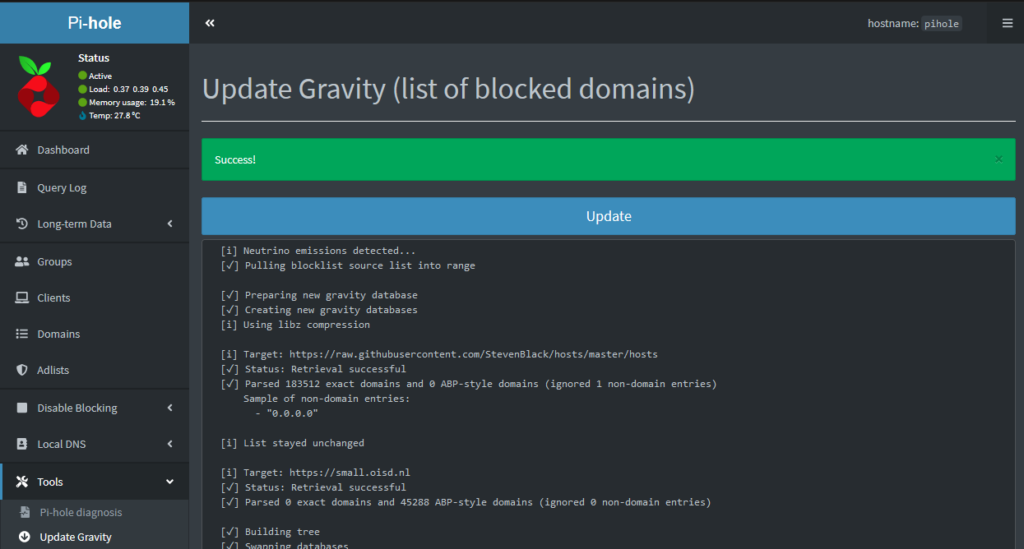Open the Domains page
This screenshot has width=1024, height=549.
click(x=95, y=334)
